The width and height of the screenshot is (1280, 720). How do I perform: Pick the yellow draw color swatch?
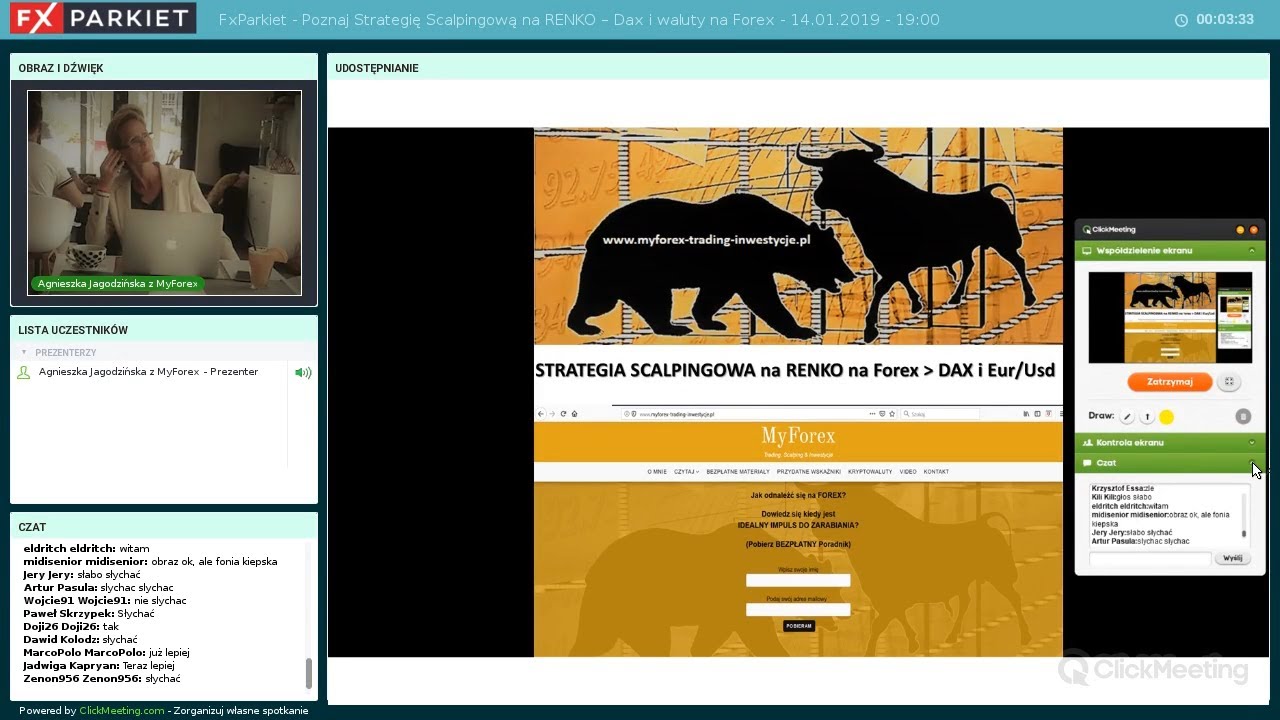[x=1166, y=416]
